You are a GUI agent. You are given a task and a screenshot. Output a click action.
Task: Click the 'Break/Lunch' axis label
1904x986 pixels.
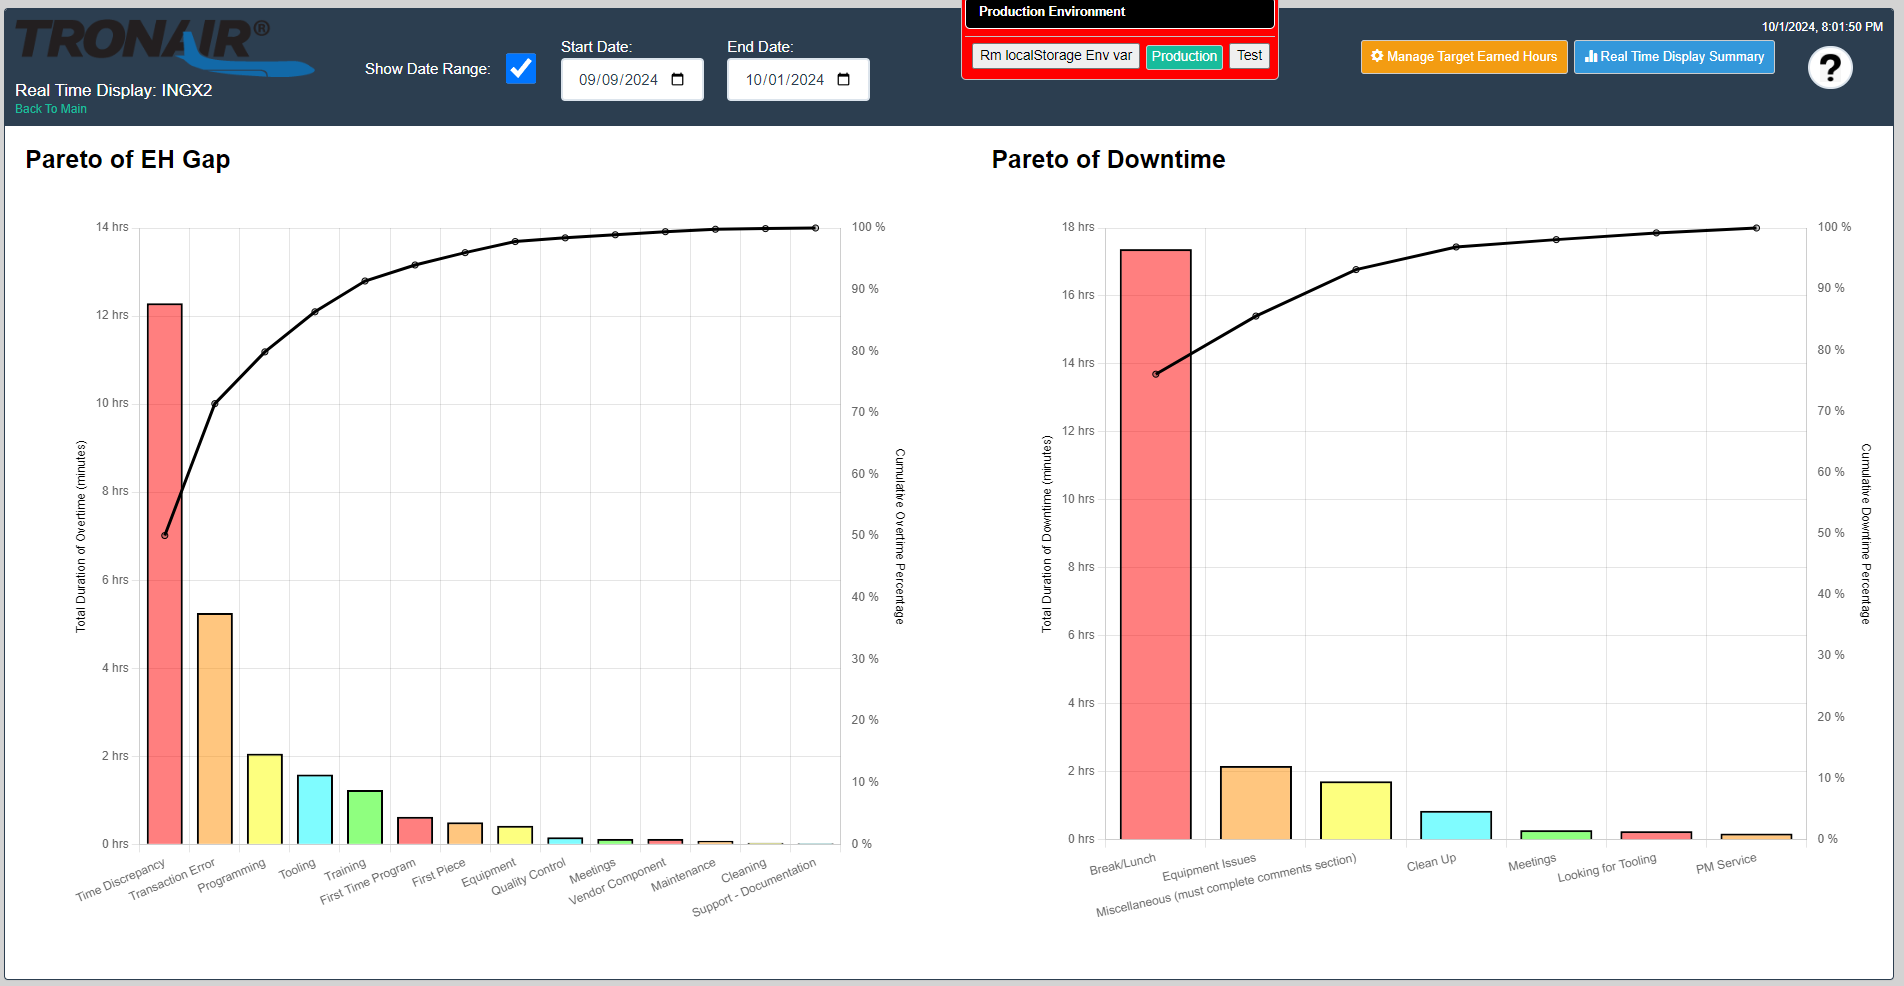[x=1123, y=864]
